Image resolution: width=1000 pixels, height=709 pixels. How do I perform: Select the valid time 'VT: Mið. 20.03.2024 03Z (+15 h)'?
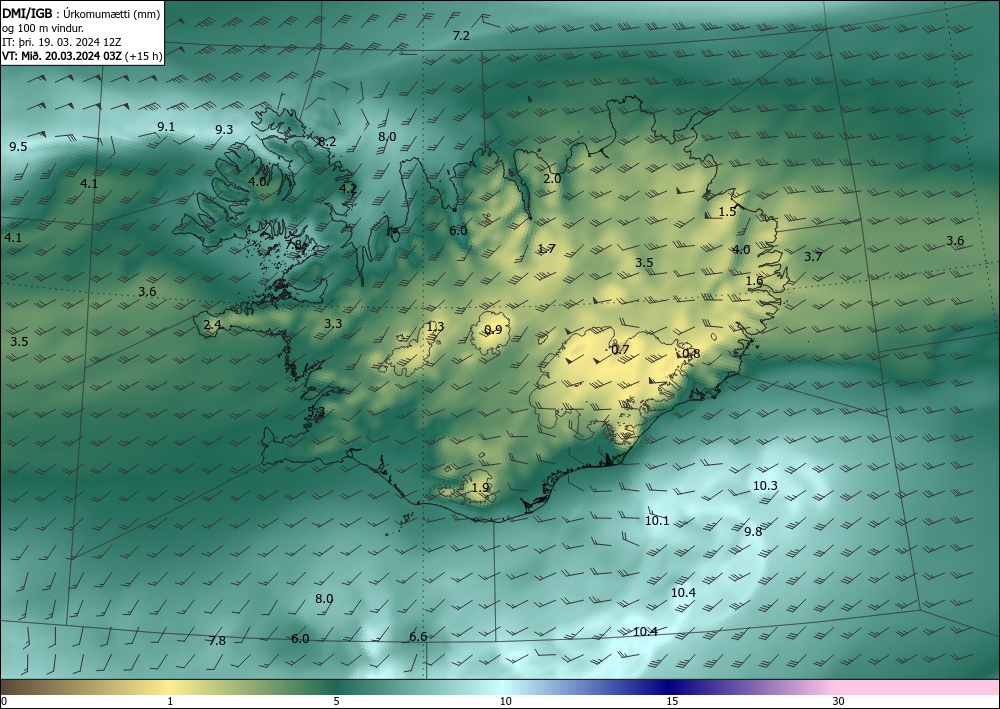82,56
